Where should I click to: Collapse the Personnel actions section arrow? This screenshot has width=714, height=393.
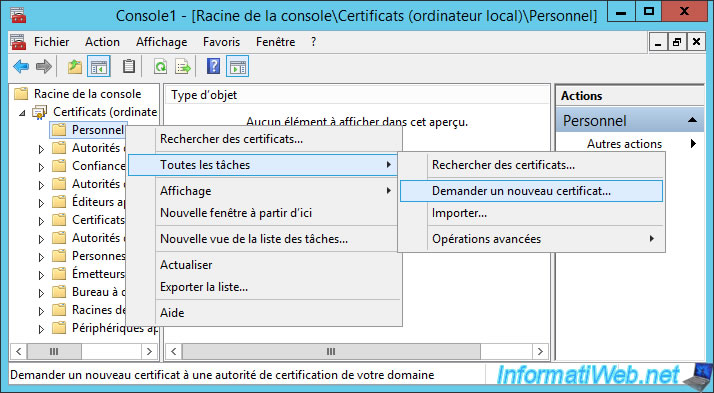(692, 121)
